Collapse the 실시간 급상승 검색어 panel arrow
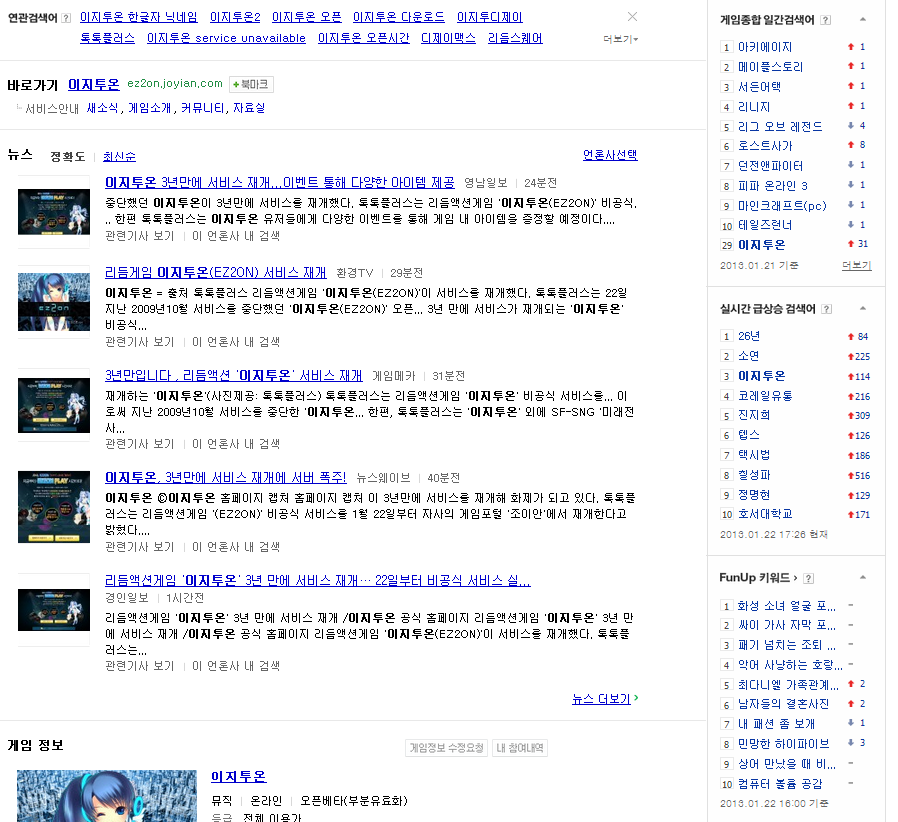The height and width of the screenshot is (822, 898). coord(862,309)
